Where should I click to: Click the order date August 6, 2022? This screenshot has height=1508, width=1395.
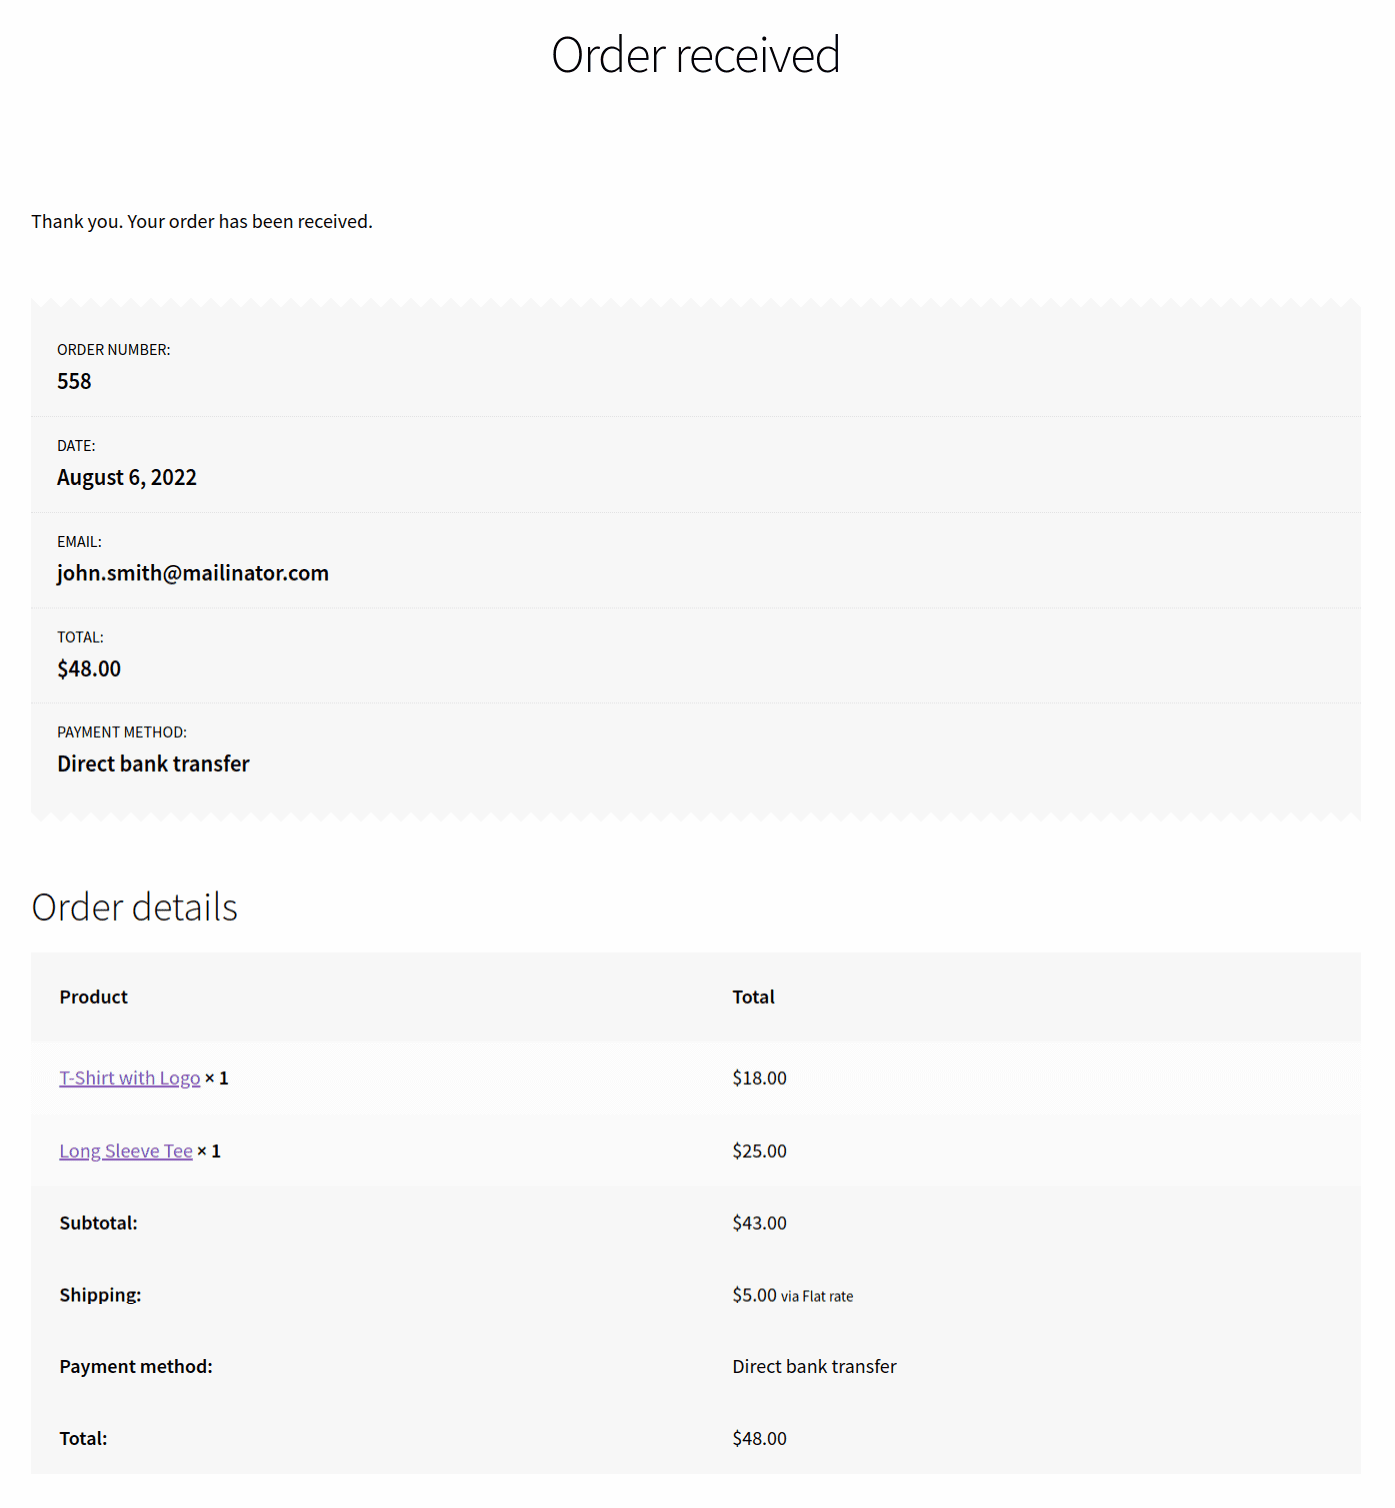coord(127,477)
